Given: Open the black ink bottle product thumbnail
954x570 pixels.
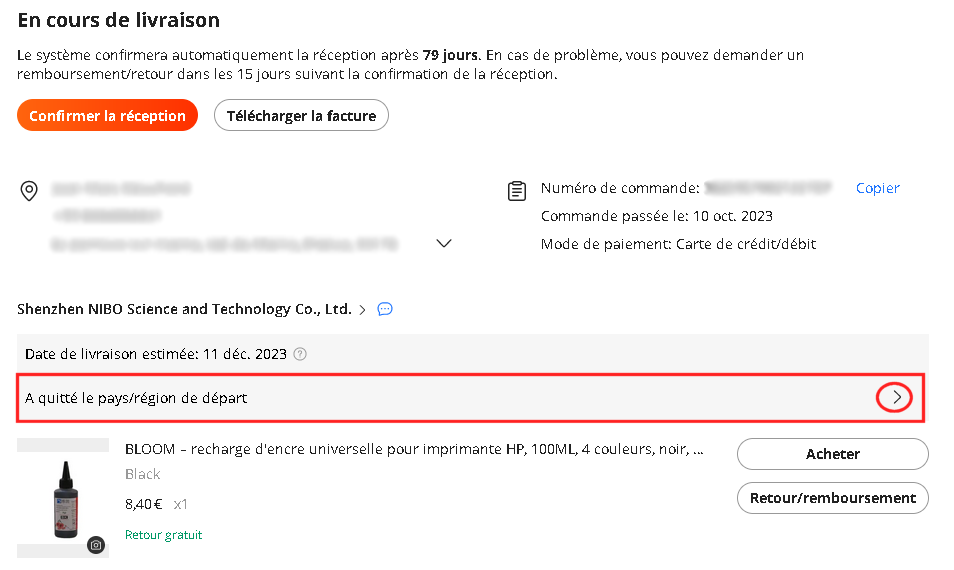Looking at the screenshot, I should [x=63, y=498].
